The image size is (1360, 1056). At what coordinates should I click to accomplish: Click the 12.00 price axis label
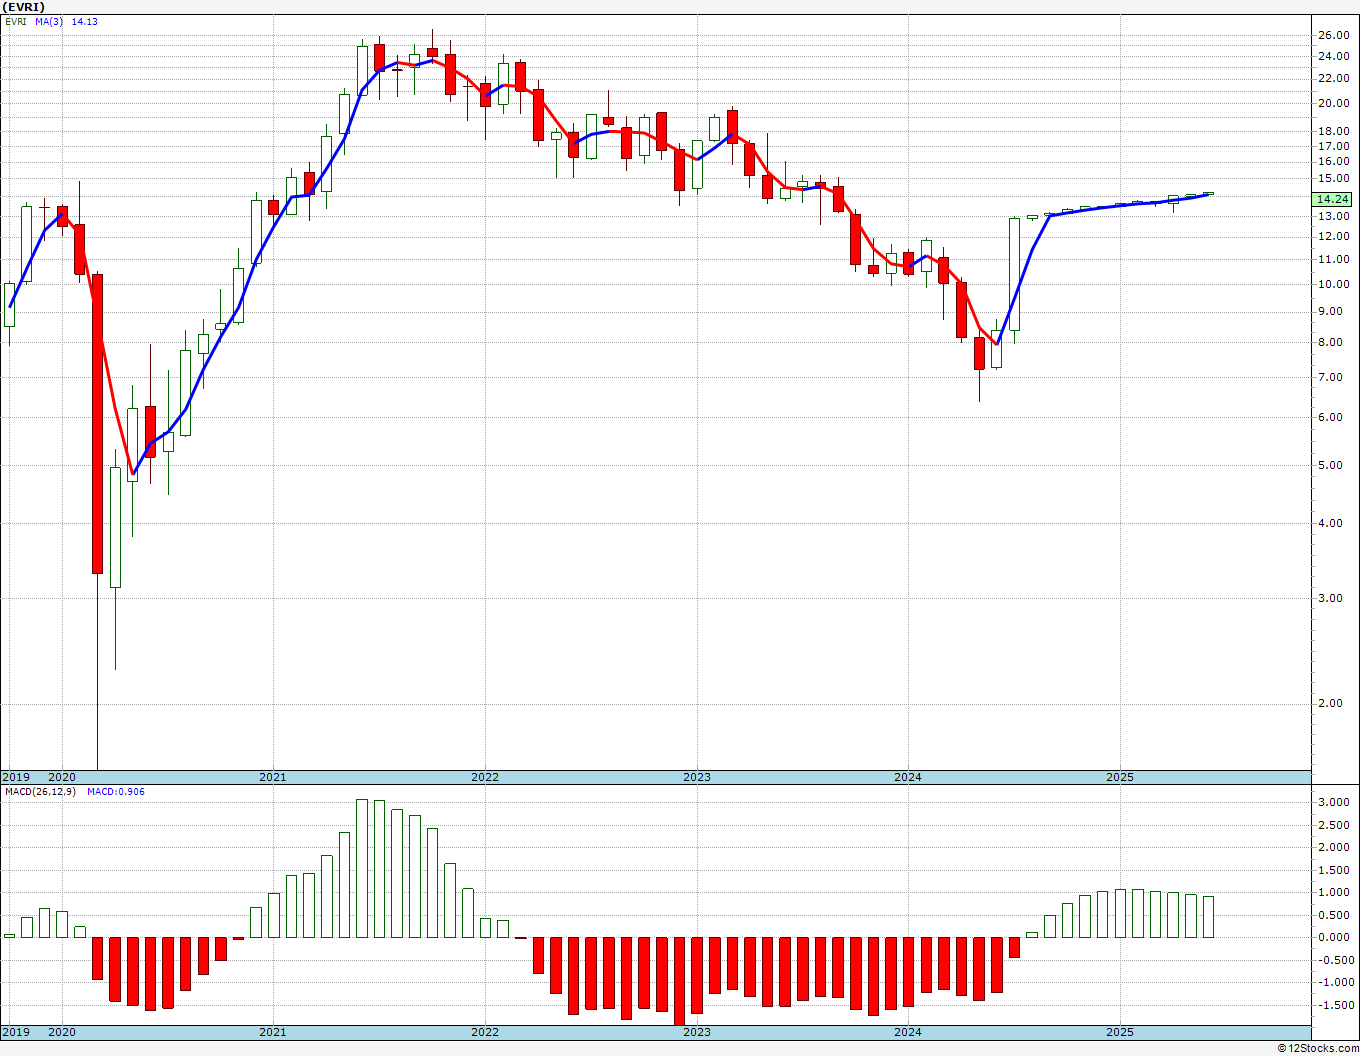pyautogui.click(x=1334, y=237)
